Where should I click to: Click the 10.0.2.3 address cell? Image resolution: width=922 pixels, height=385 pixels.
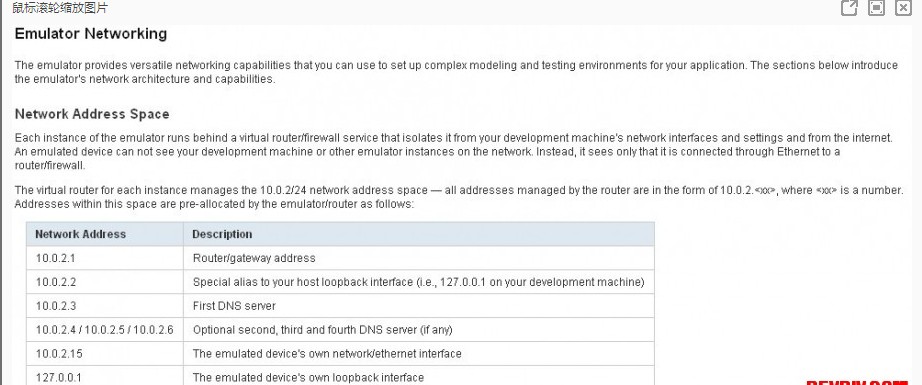(x=105, y=306)
